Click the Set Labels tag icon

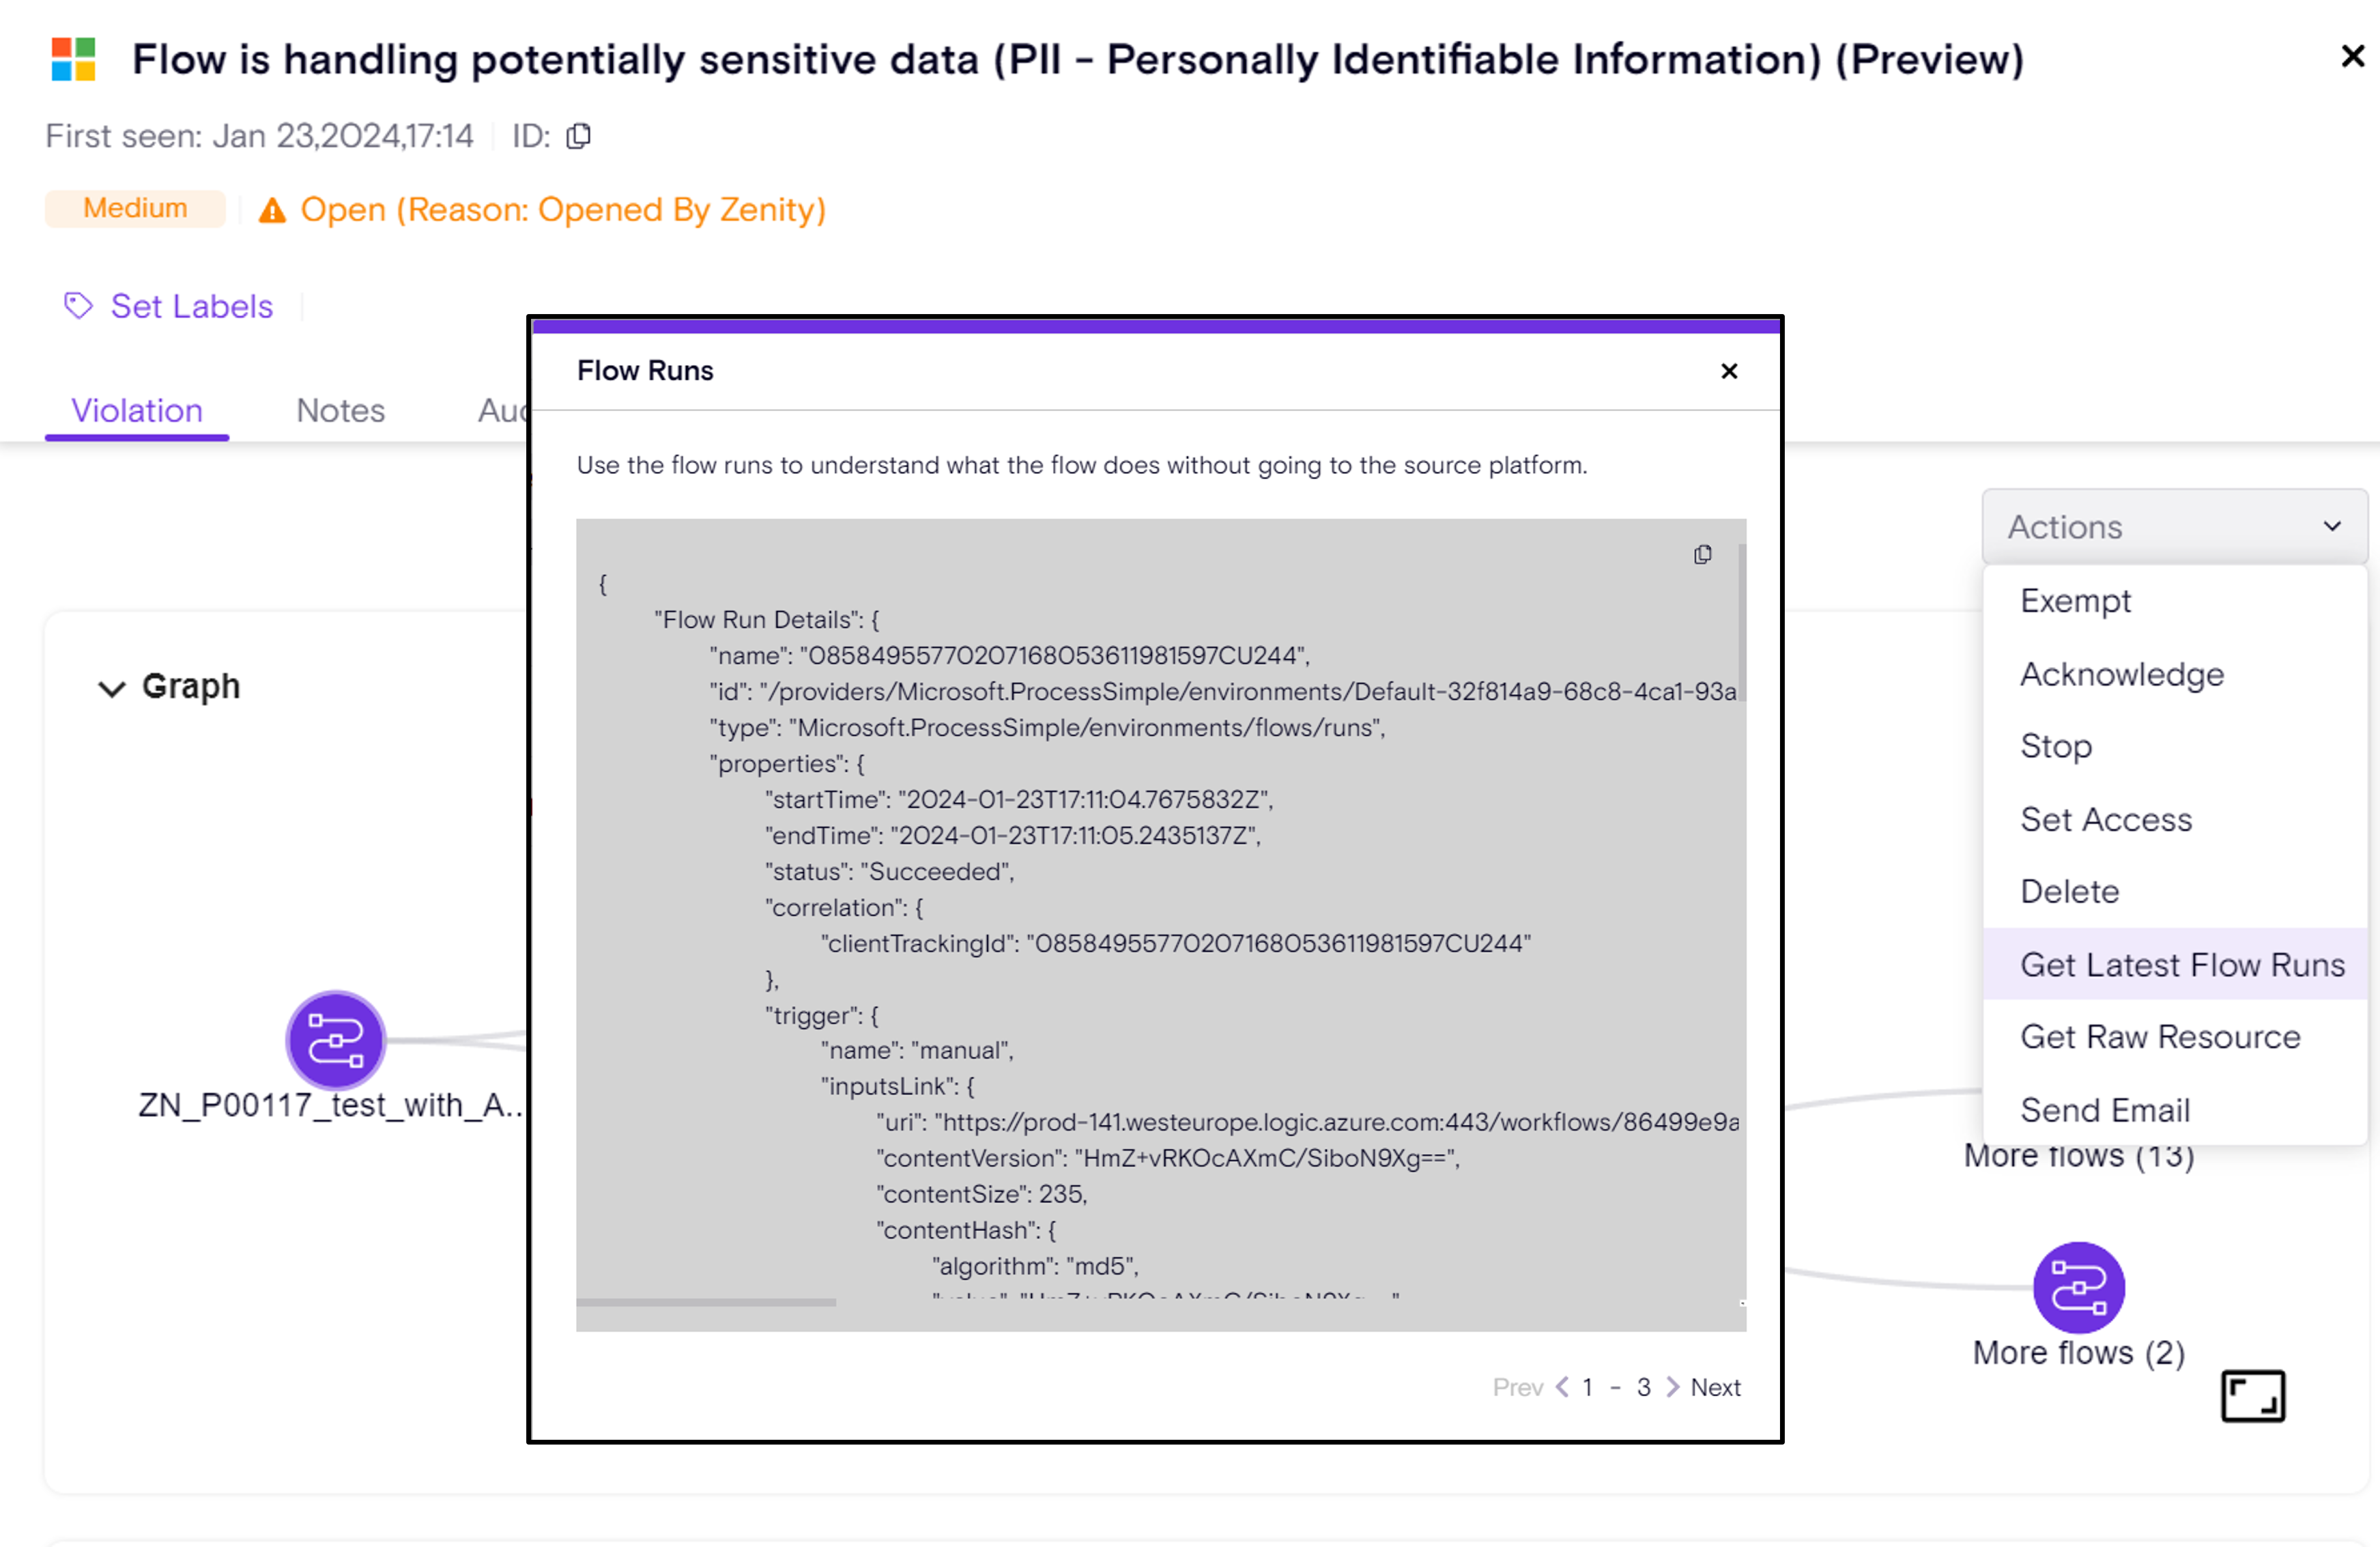pos(78,305)
